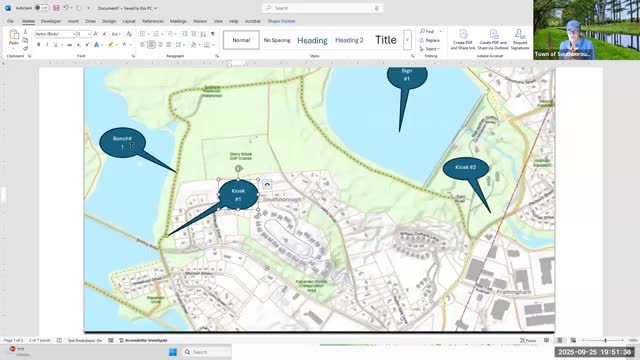This screenshot has width=640, height=360.
Task: Switch to the Shape Format tab
Action: click(281, 21)
